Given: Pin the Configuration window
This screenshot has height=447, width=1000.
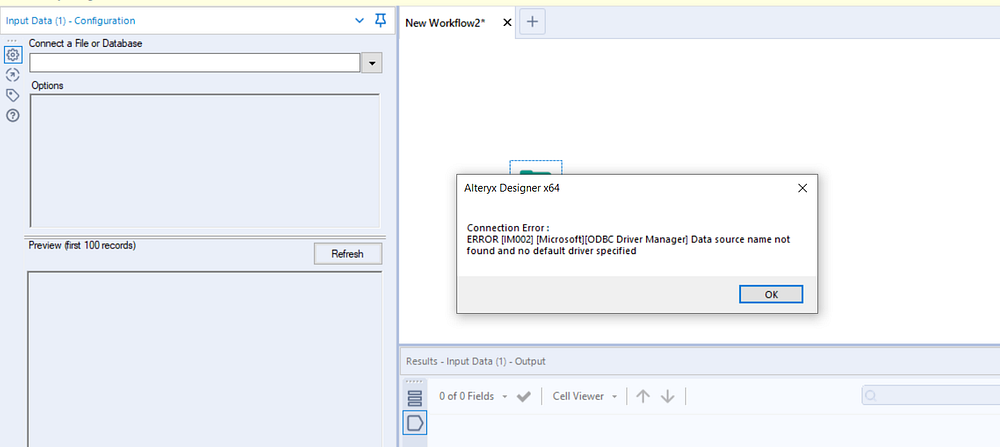Looking at the screenshot, I should point(380,20).
